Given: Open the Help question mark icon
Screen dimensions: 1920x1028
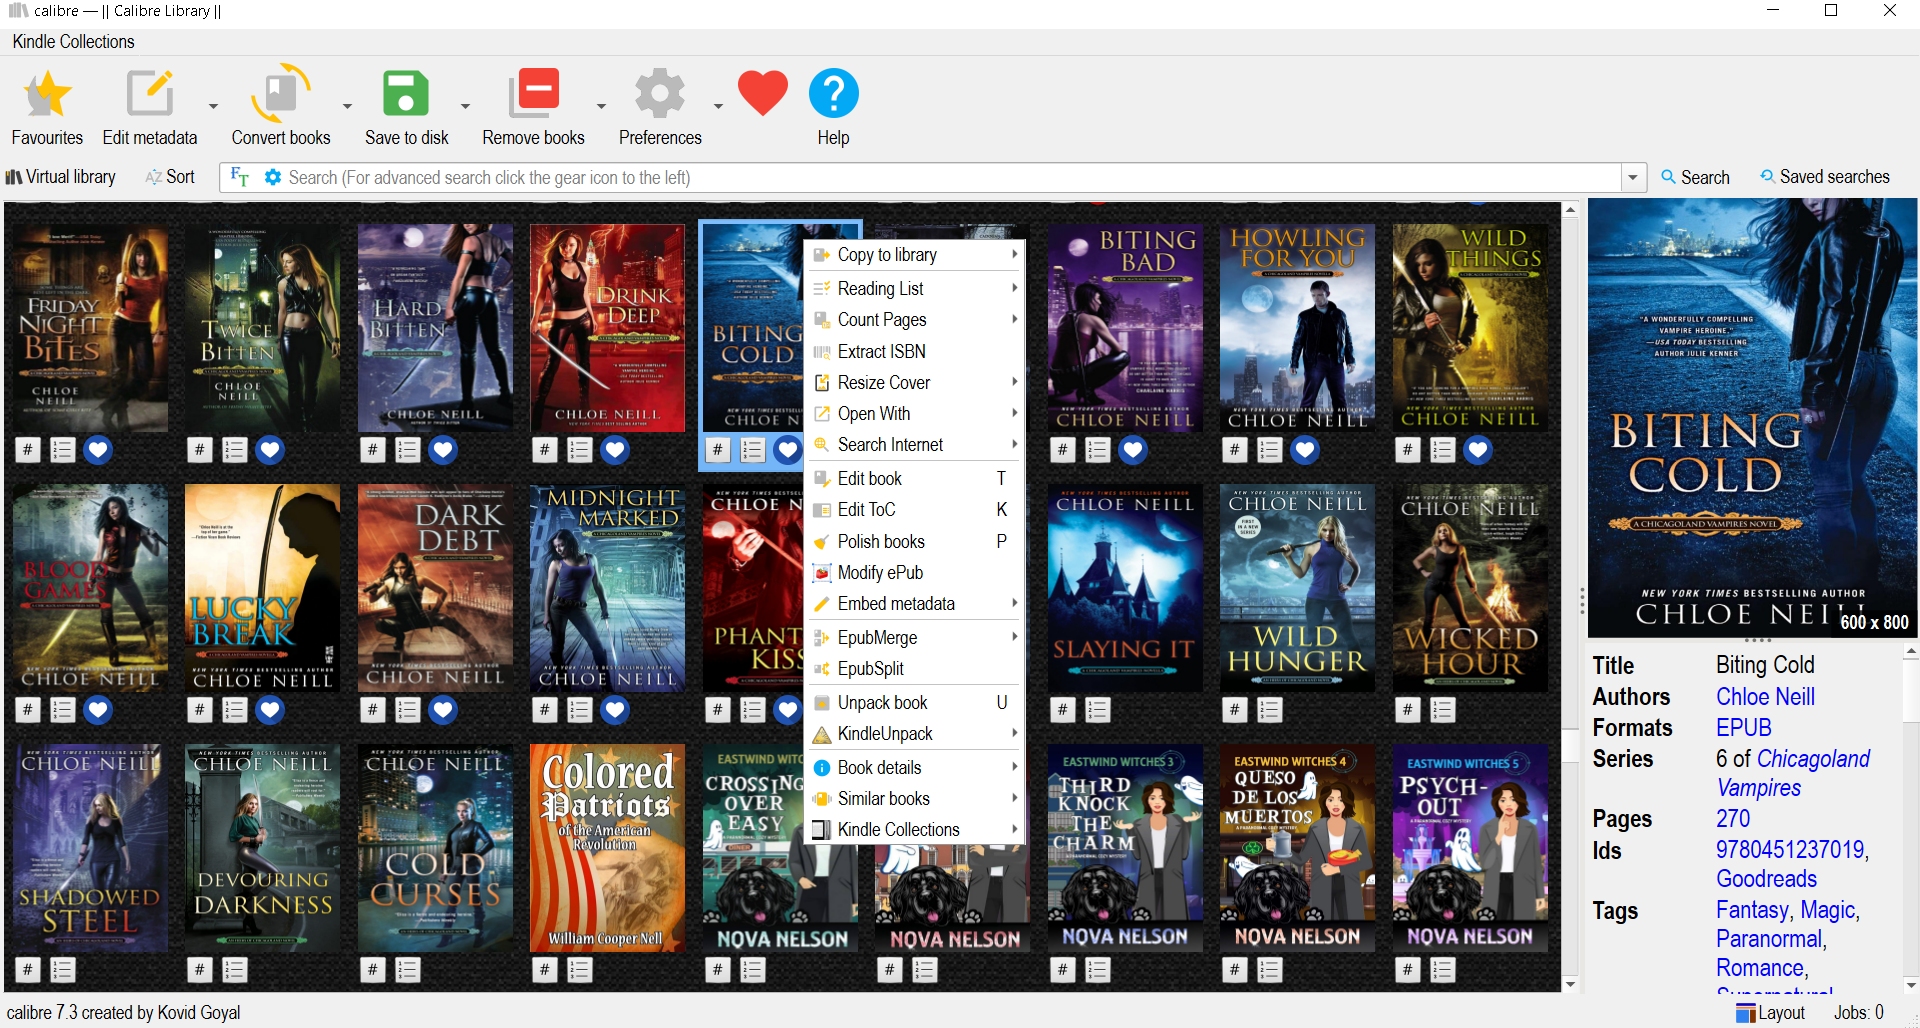Looking at the screenshot, I should (833, 94).
